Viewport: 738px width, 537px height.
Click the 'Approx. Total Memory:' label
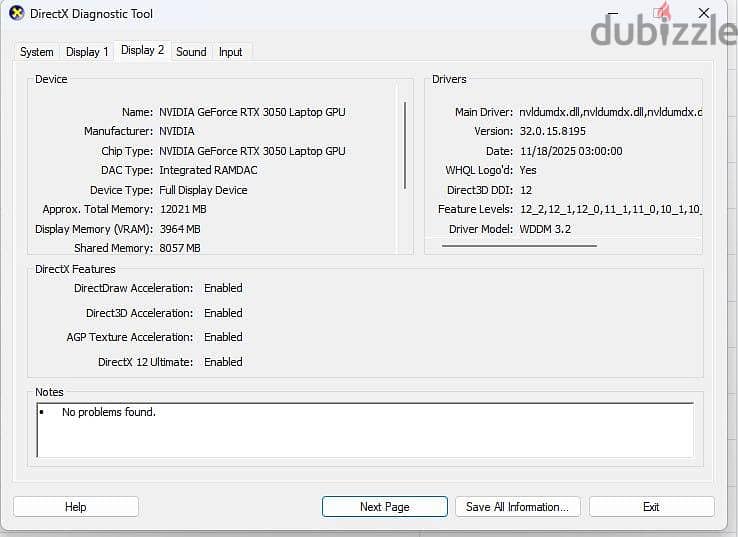97,209
